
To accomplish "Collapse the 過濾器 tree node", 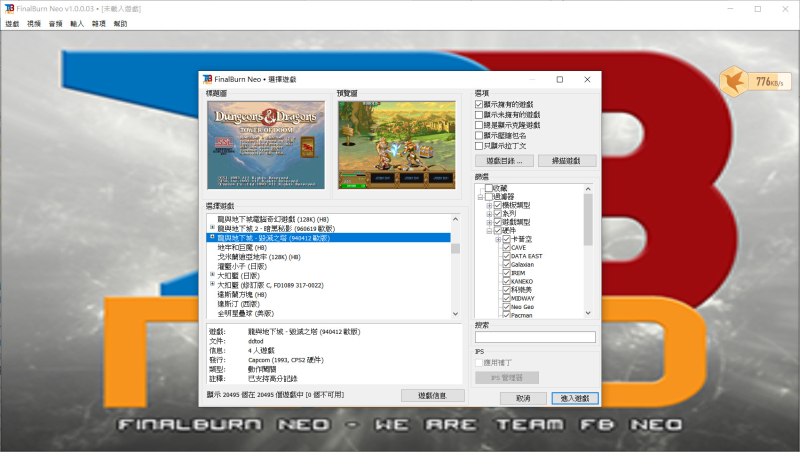I will click(480, 197).
